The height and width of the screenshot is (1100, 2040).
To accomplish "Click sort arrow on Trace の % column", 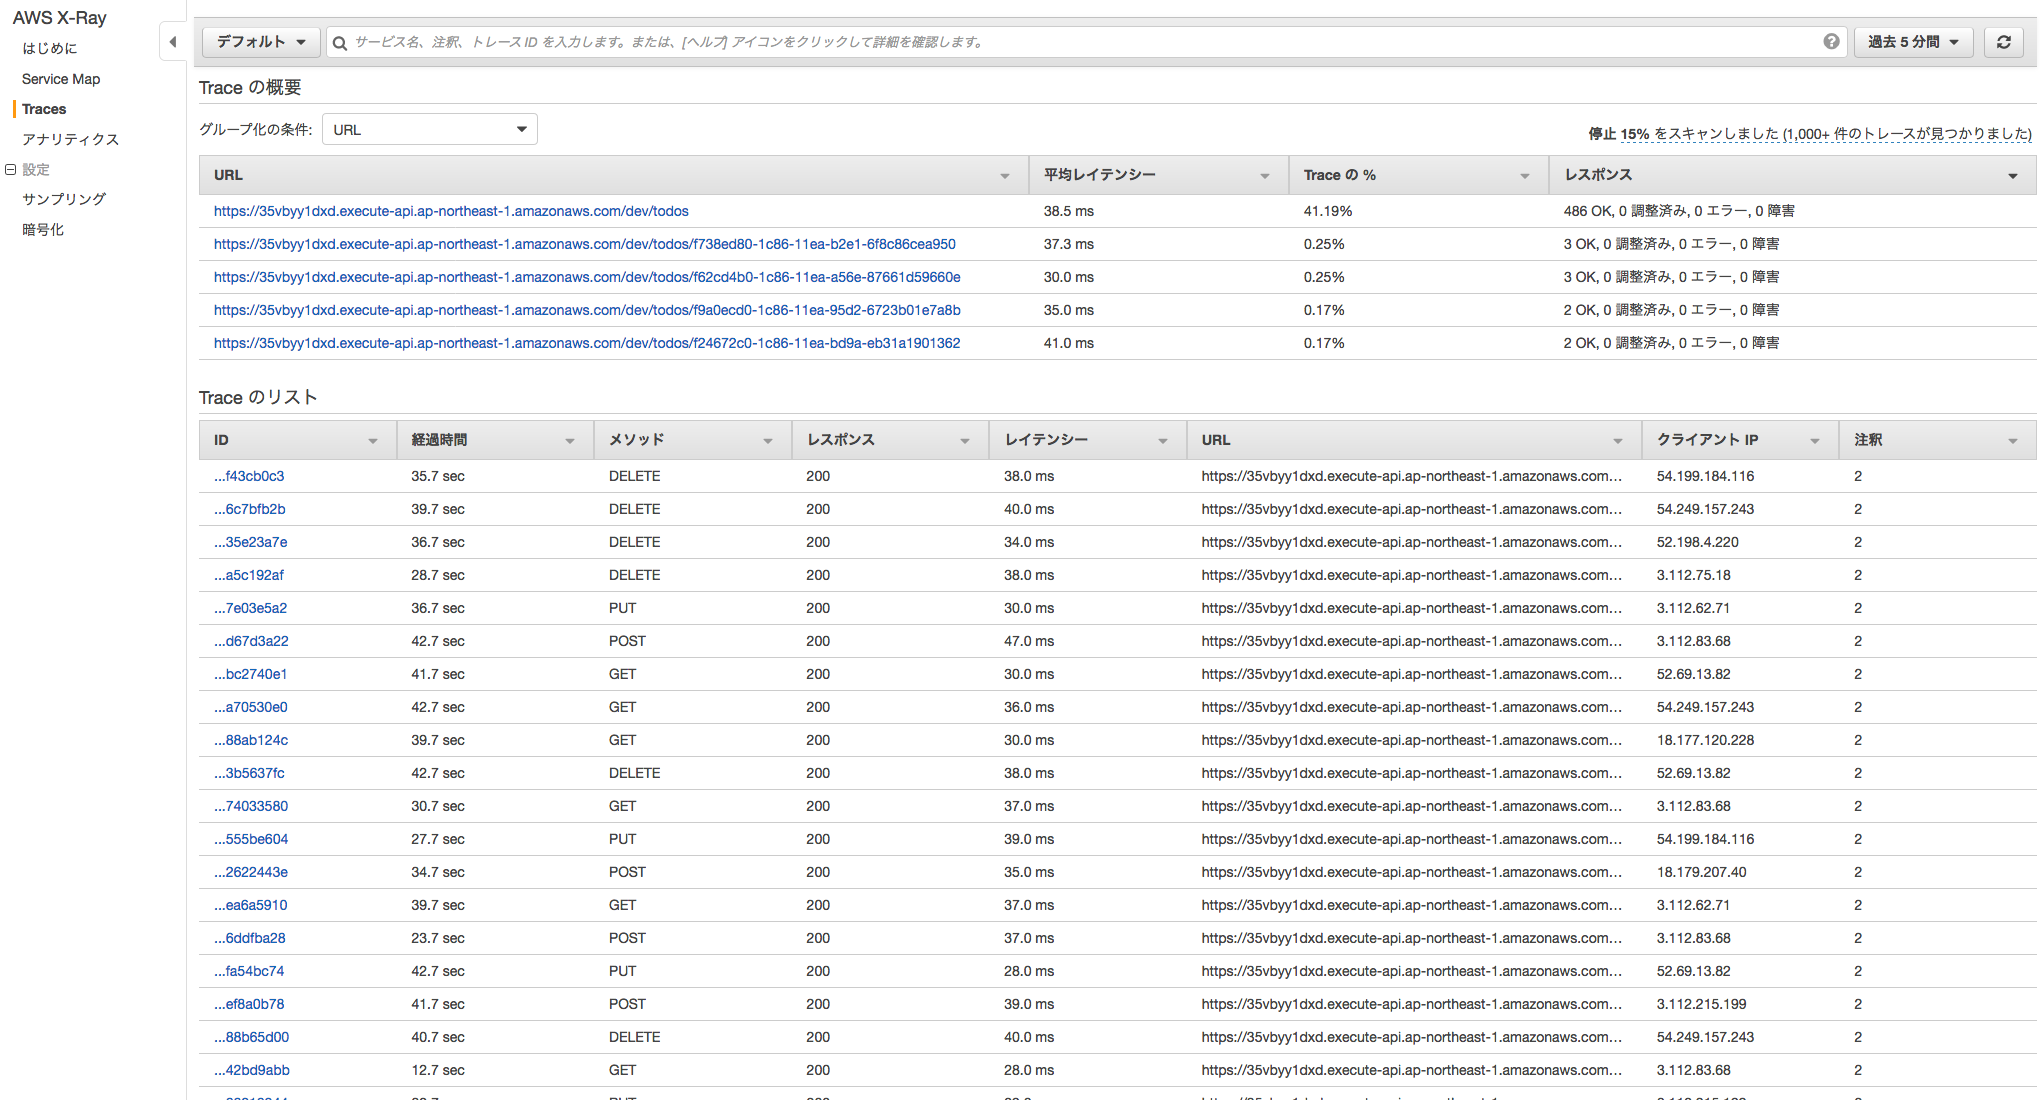I will pyautogui.click(x=1524, y=176).
